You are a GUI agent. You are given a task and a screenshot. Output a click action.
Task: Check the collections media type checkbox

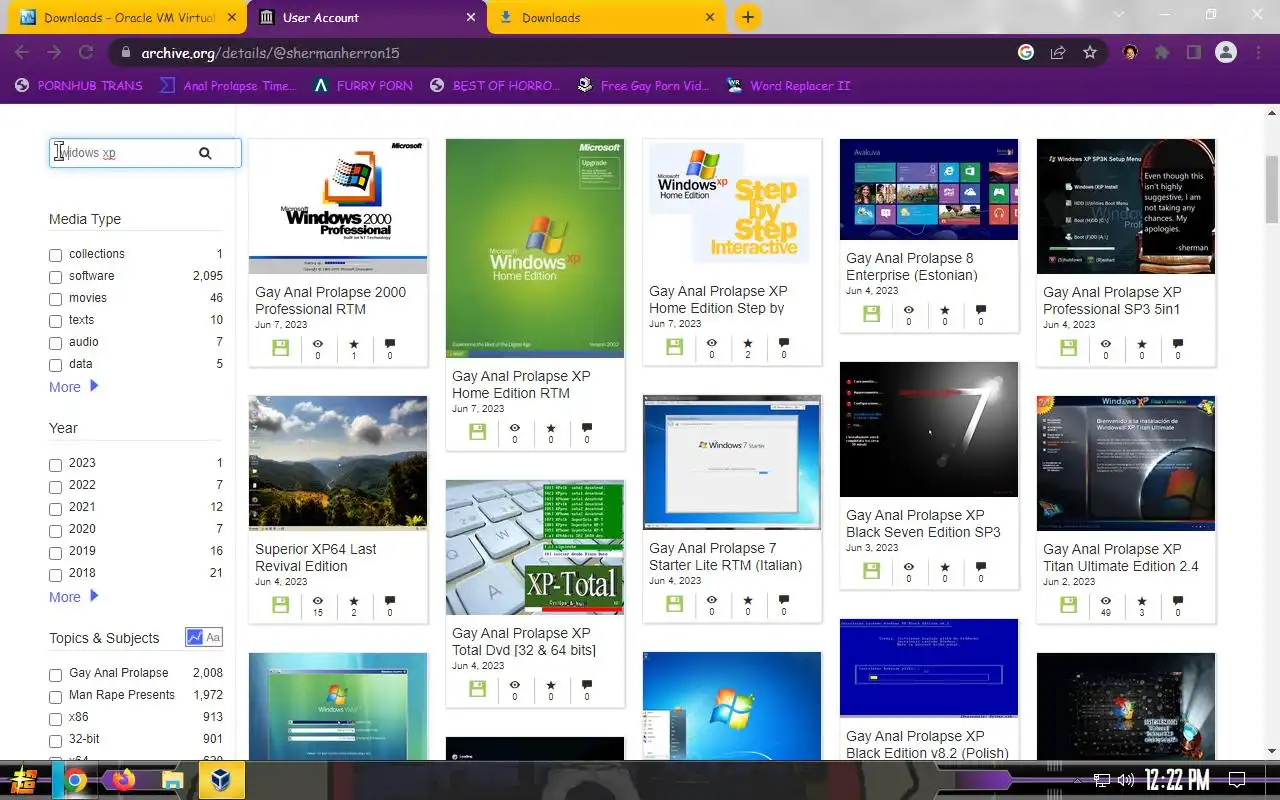(x=56, y=255)
